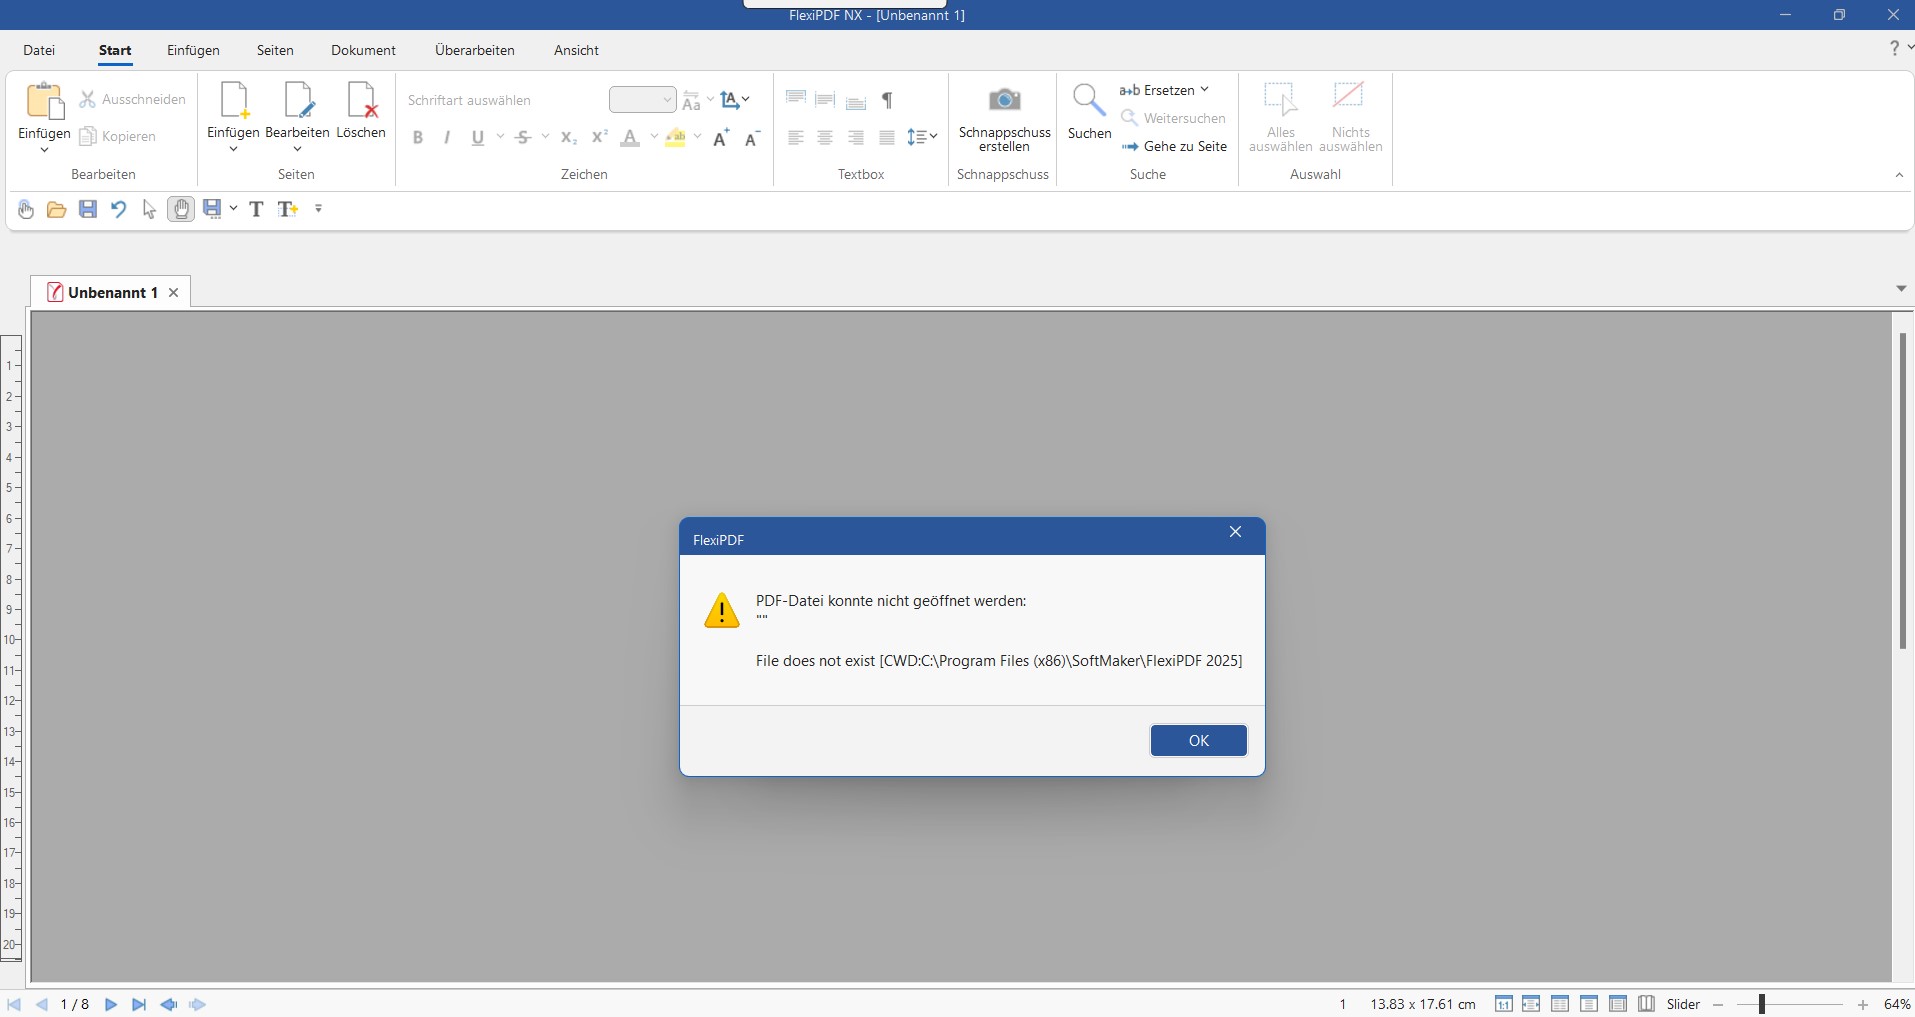Click quick-access save disk icon
Image resolution: width=1915 pixels, height=1017 pixels.
[88, 209]
